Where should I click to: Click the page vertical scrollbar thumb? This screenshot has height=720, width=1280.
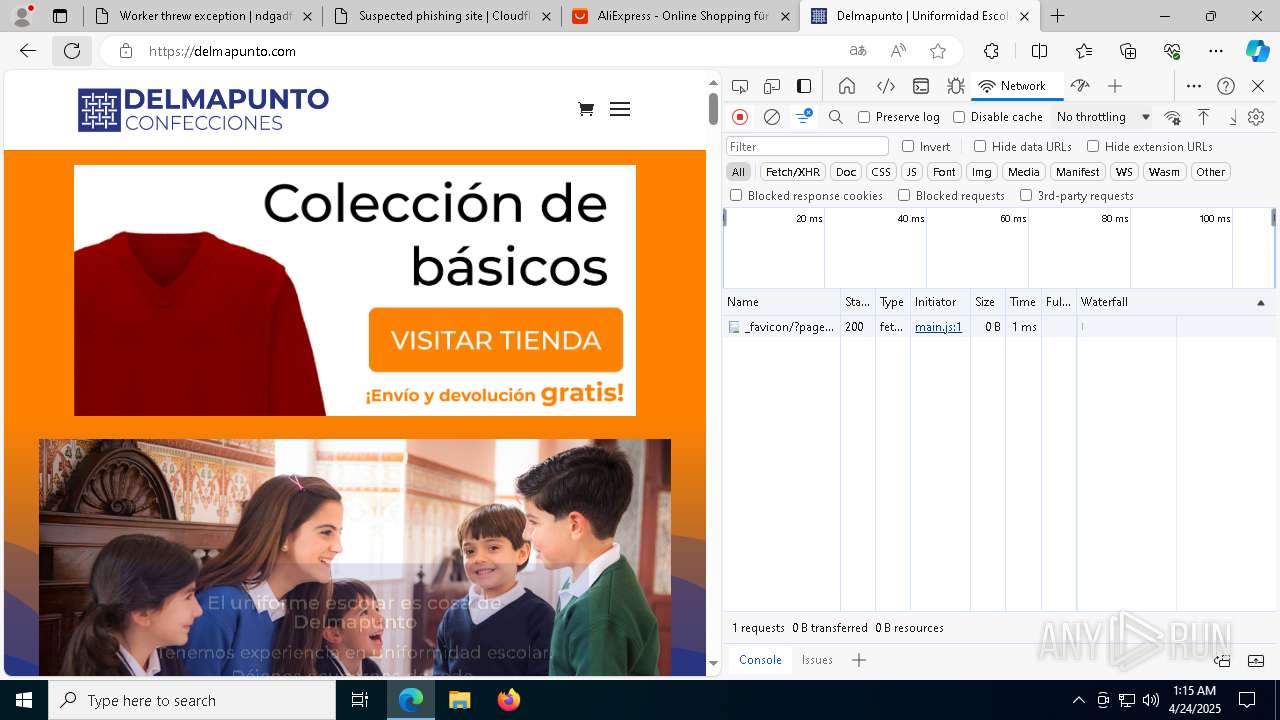coord(713,108)
